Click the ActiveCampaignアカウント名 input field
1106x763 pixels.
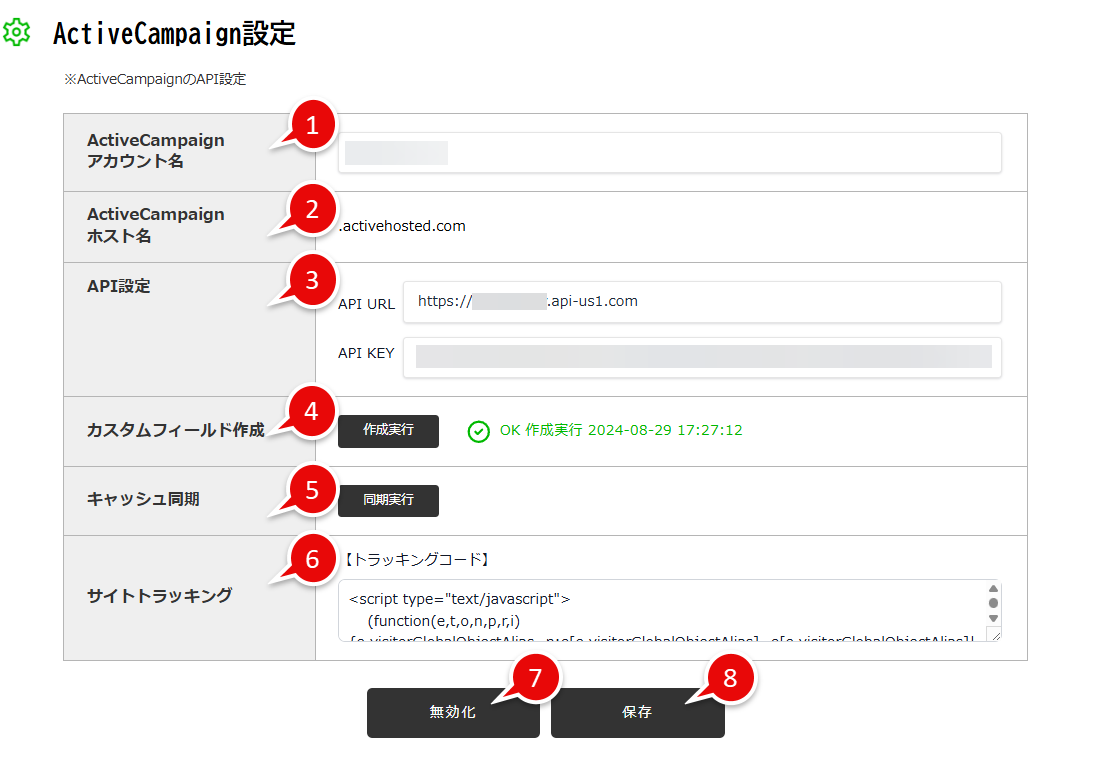click(x=670, y=152)
